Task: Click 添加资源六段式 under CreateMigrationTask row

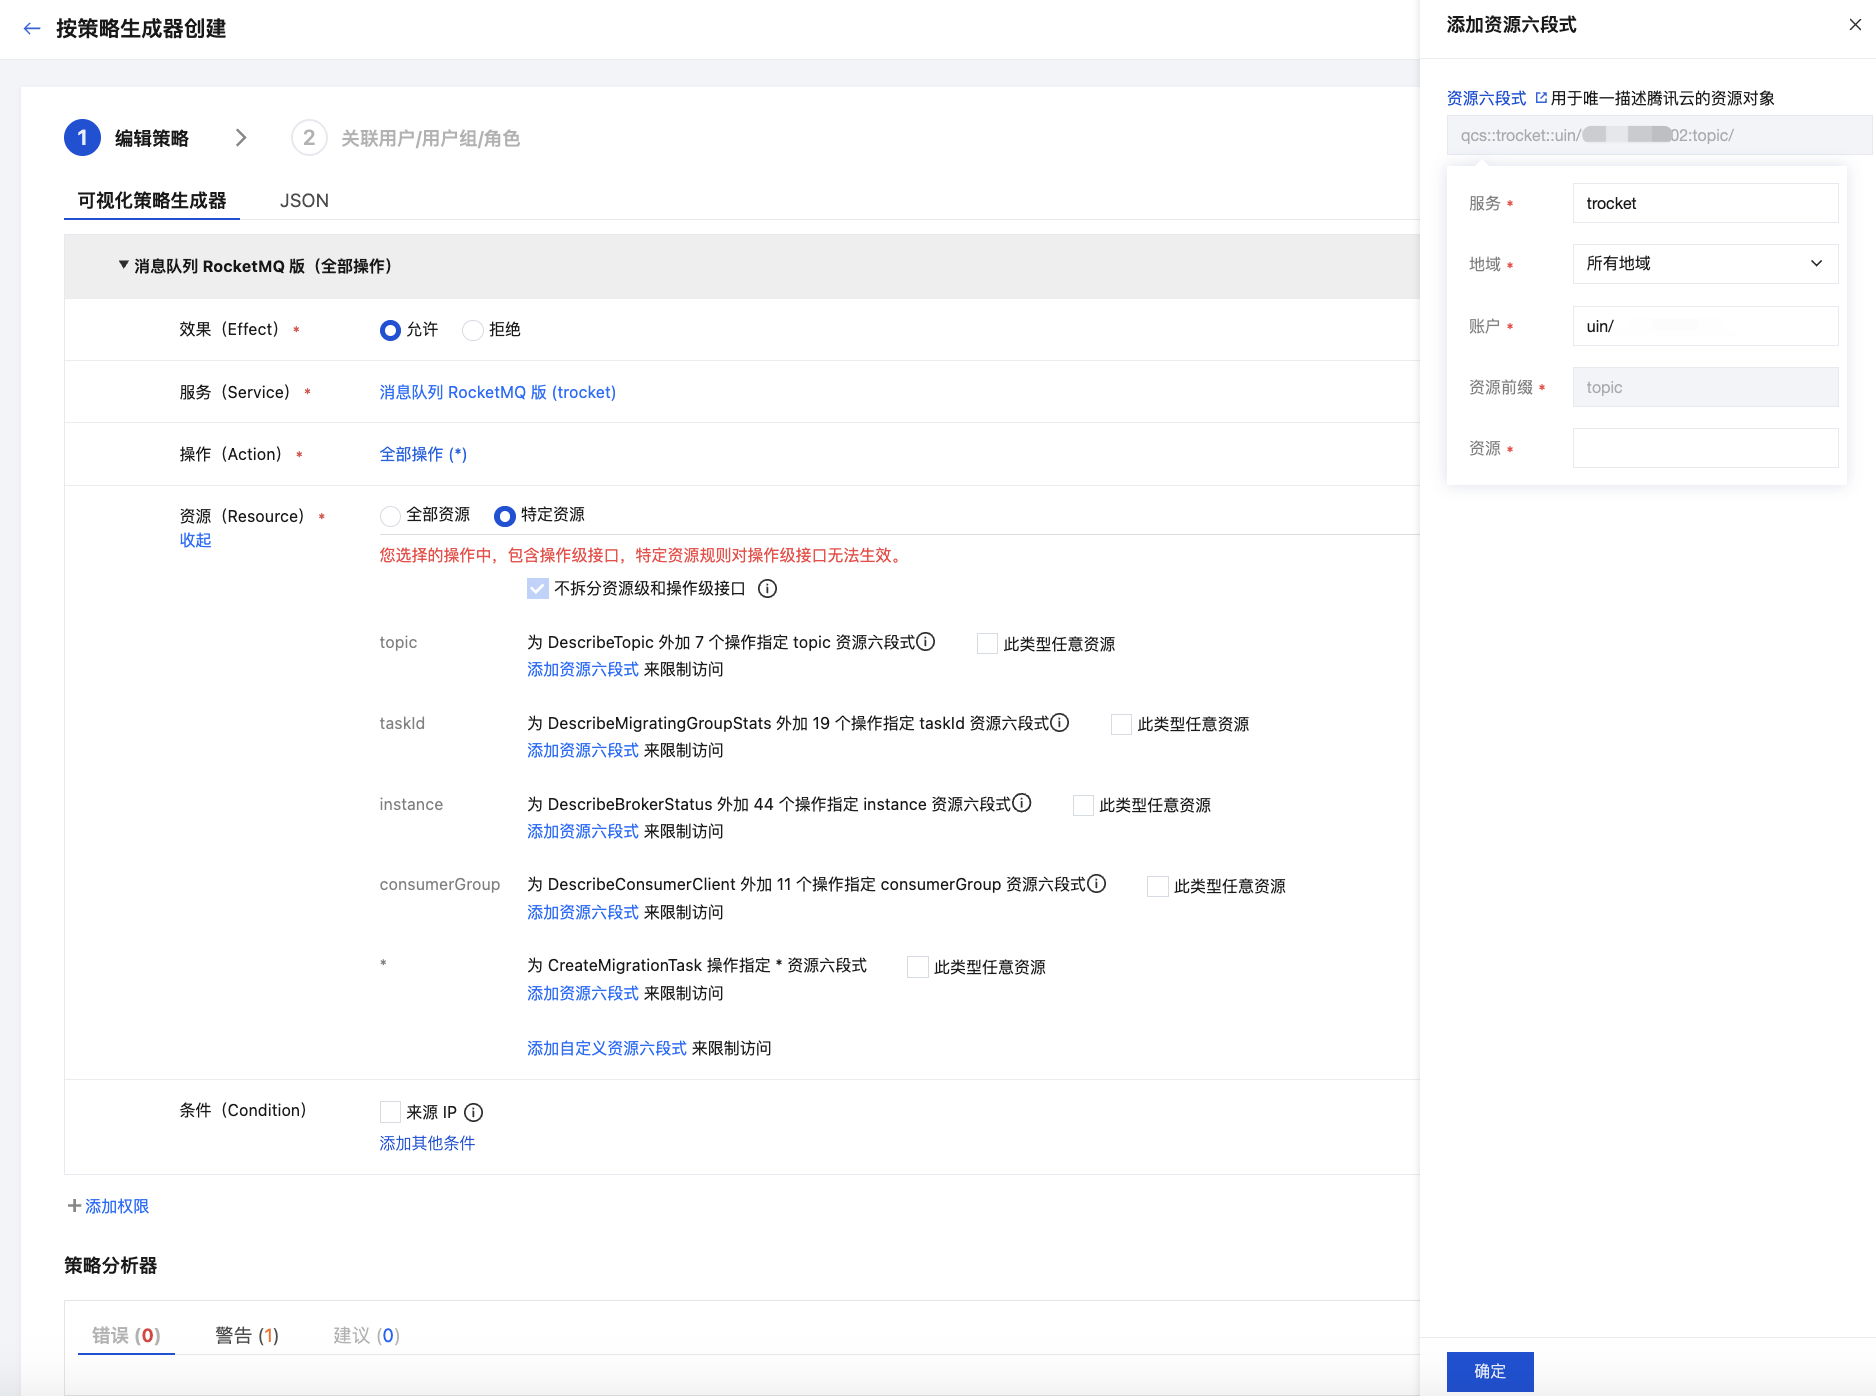Action: click(x=583, y=993)
